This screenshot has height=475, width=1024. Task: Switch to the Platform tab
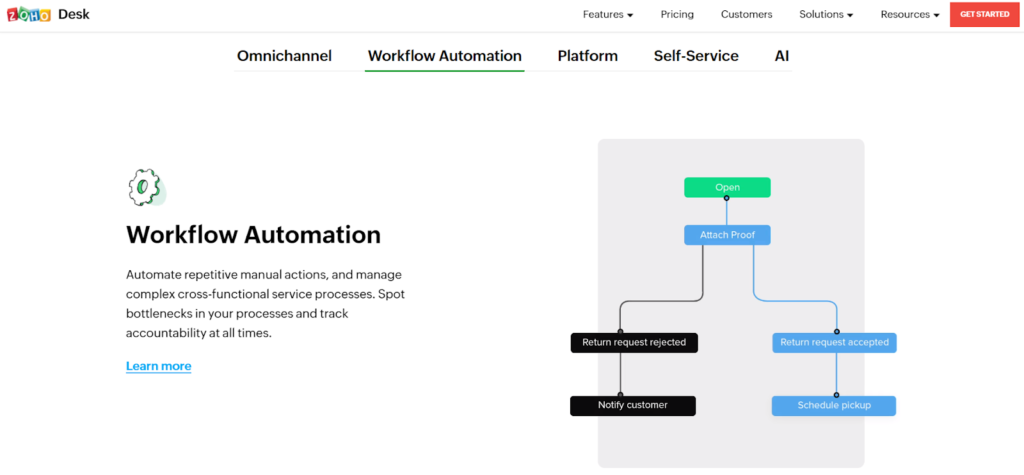587,56
